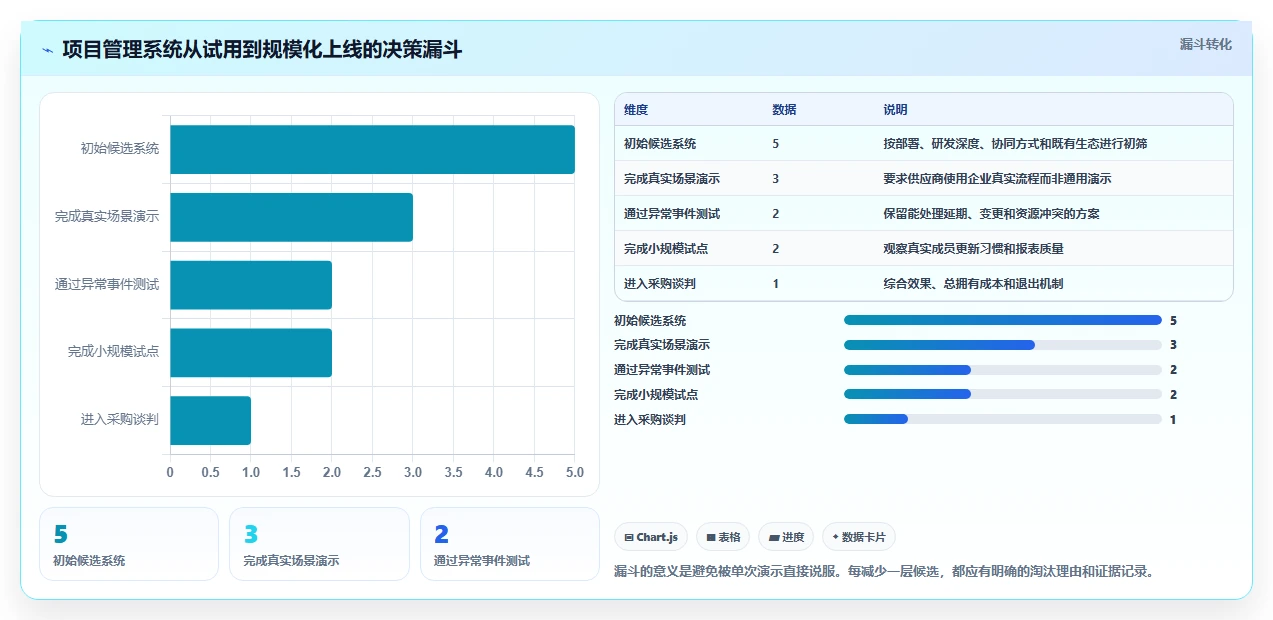This screenshot has height=620, width=1273.
Task: Click the 完成真实场景演示 bar in the chart
Action: pyautogui.click(x=291, y=217)
